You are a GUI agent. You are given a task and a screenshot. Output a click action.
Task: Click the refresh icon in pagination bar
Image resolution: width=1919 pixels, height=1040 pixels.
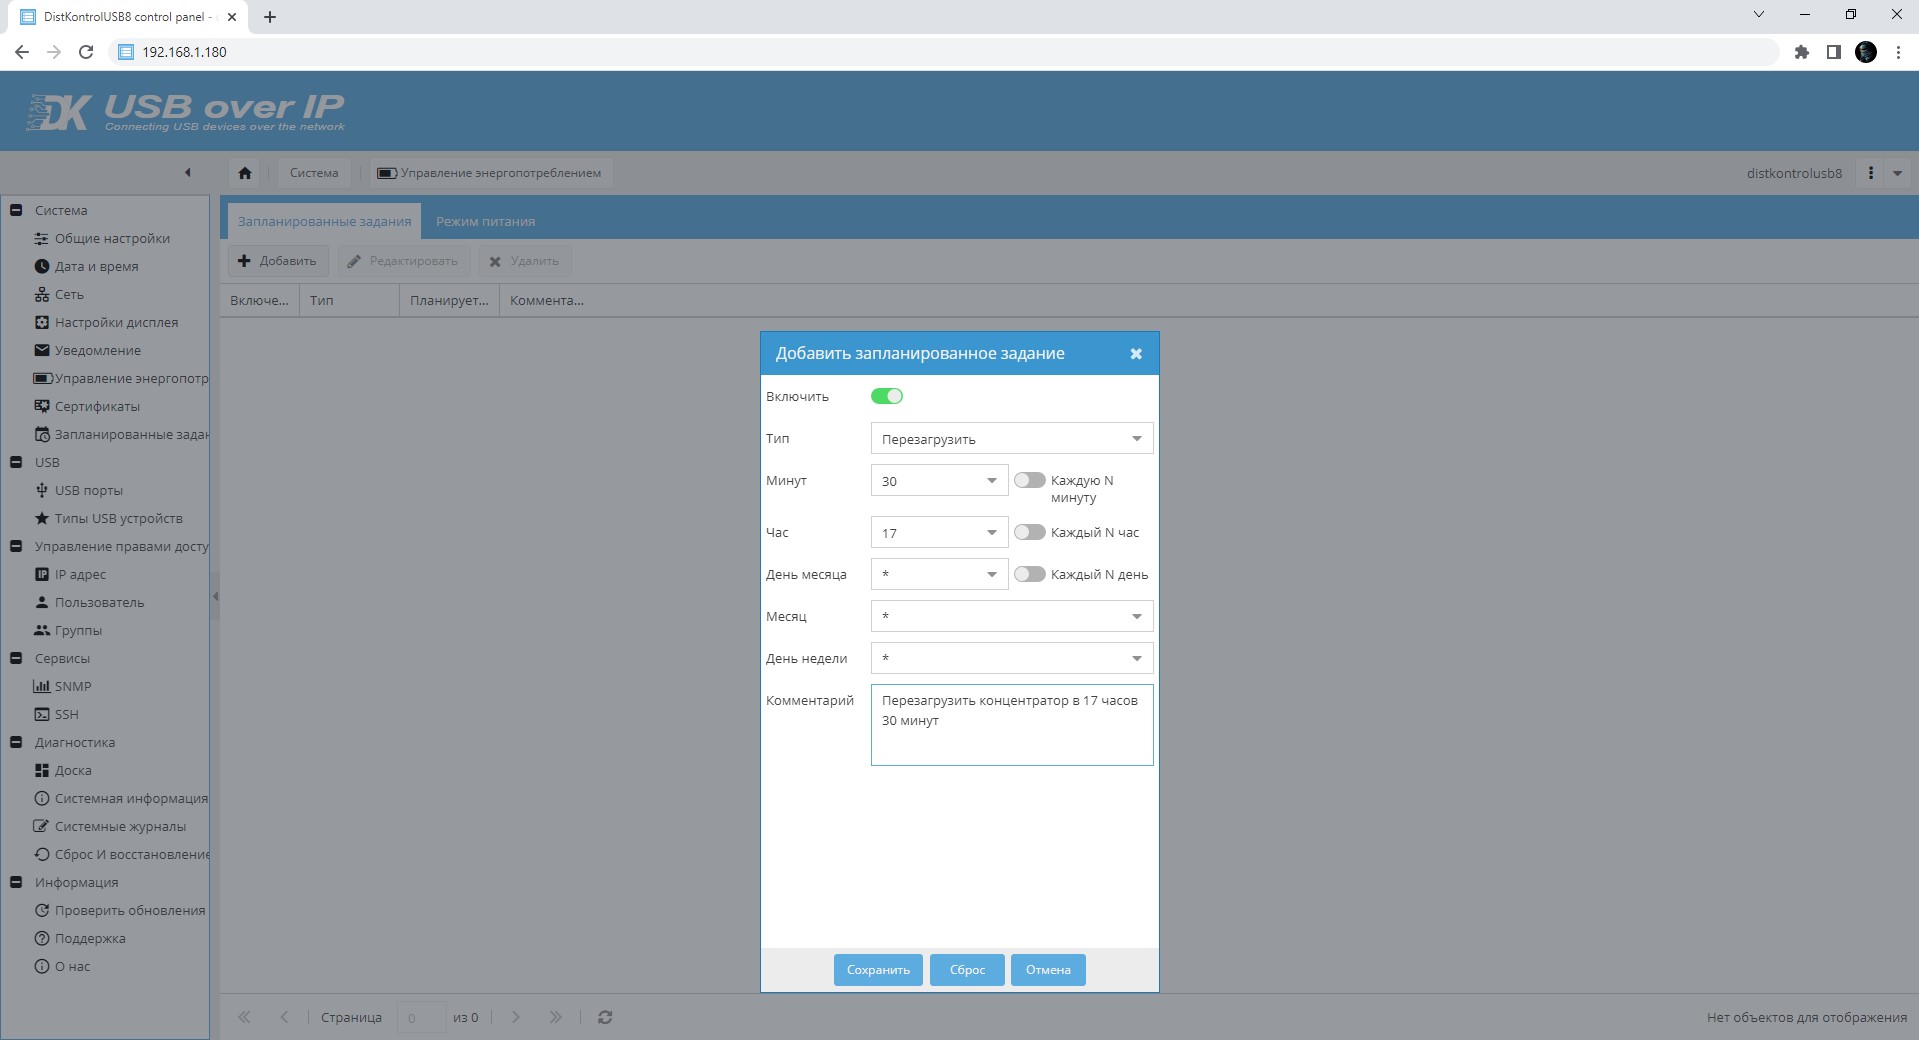pos(605,1017)
